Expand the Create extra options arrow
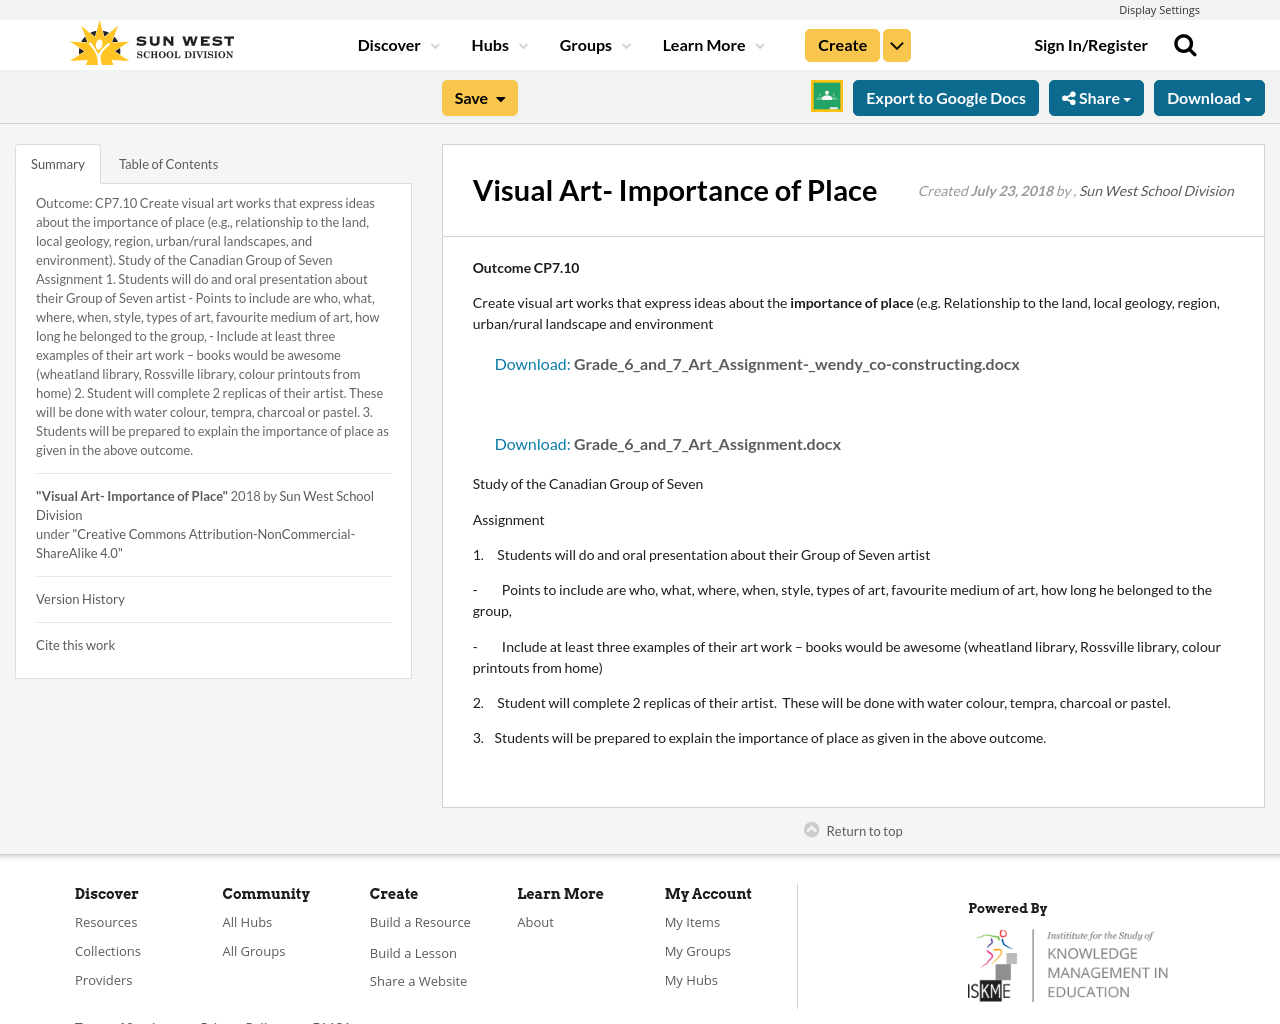Image resolution: width=1280 pixels, height=1024 pixels. pyautogui.click(x=896, y=44)
